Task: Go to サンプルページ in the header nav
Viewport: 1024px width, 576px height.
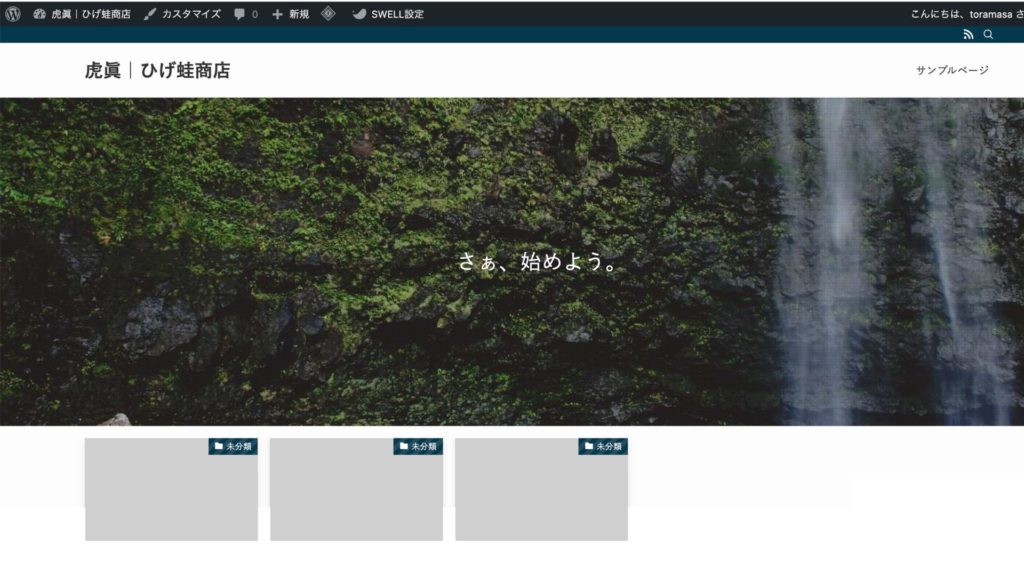Action: pos(952,70)
